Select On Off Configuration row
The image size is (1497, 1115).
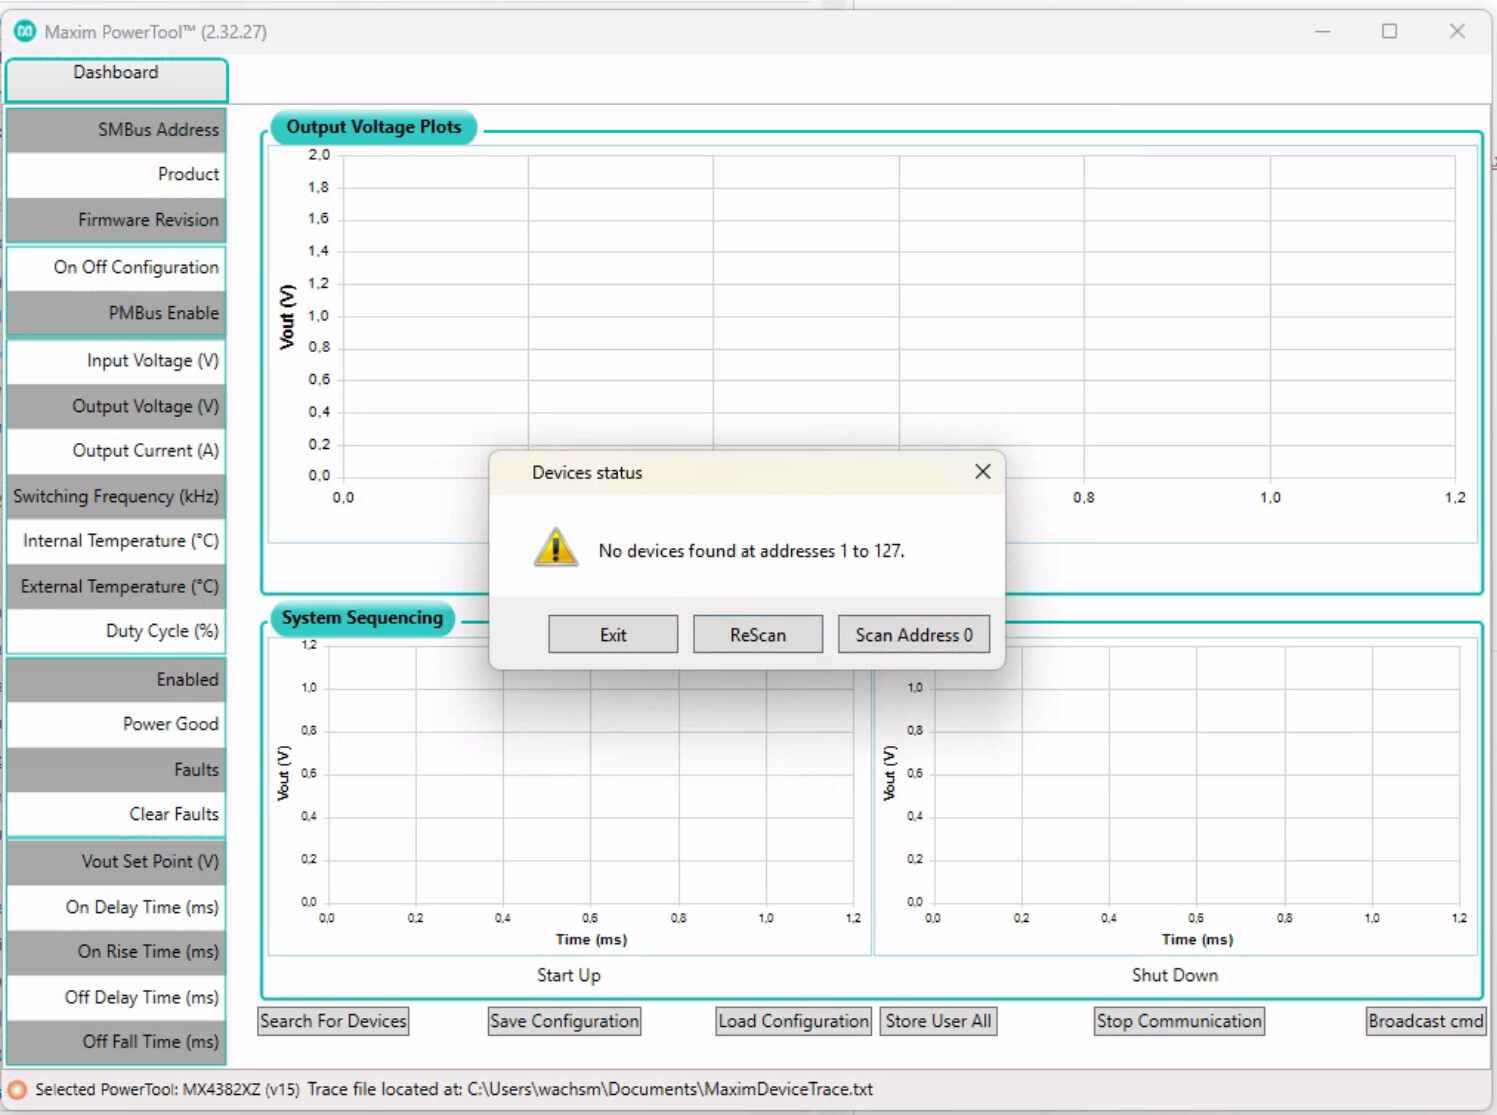click(116, 267)
